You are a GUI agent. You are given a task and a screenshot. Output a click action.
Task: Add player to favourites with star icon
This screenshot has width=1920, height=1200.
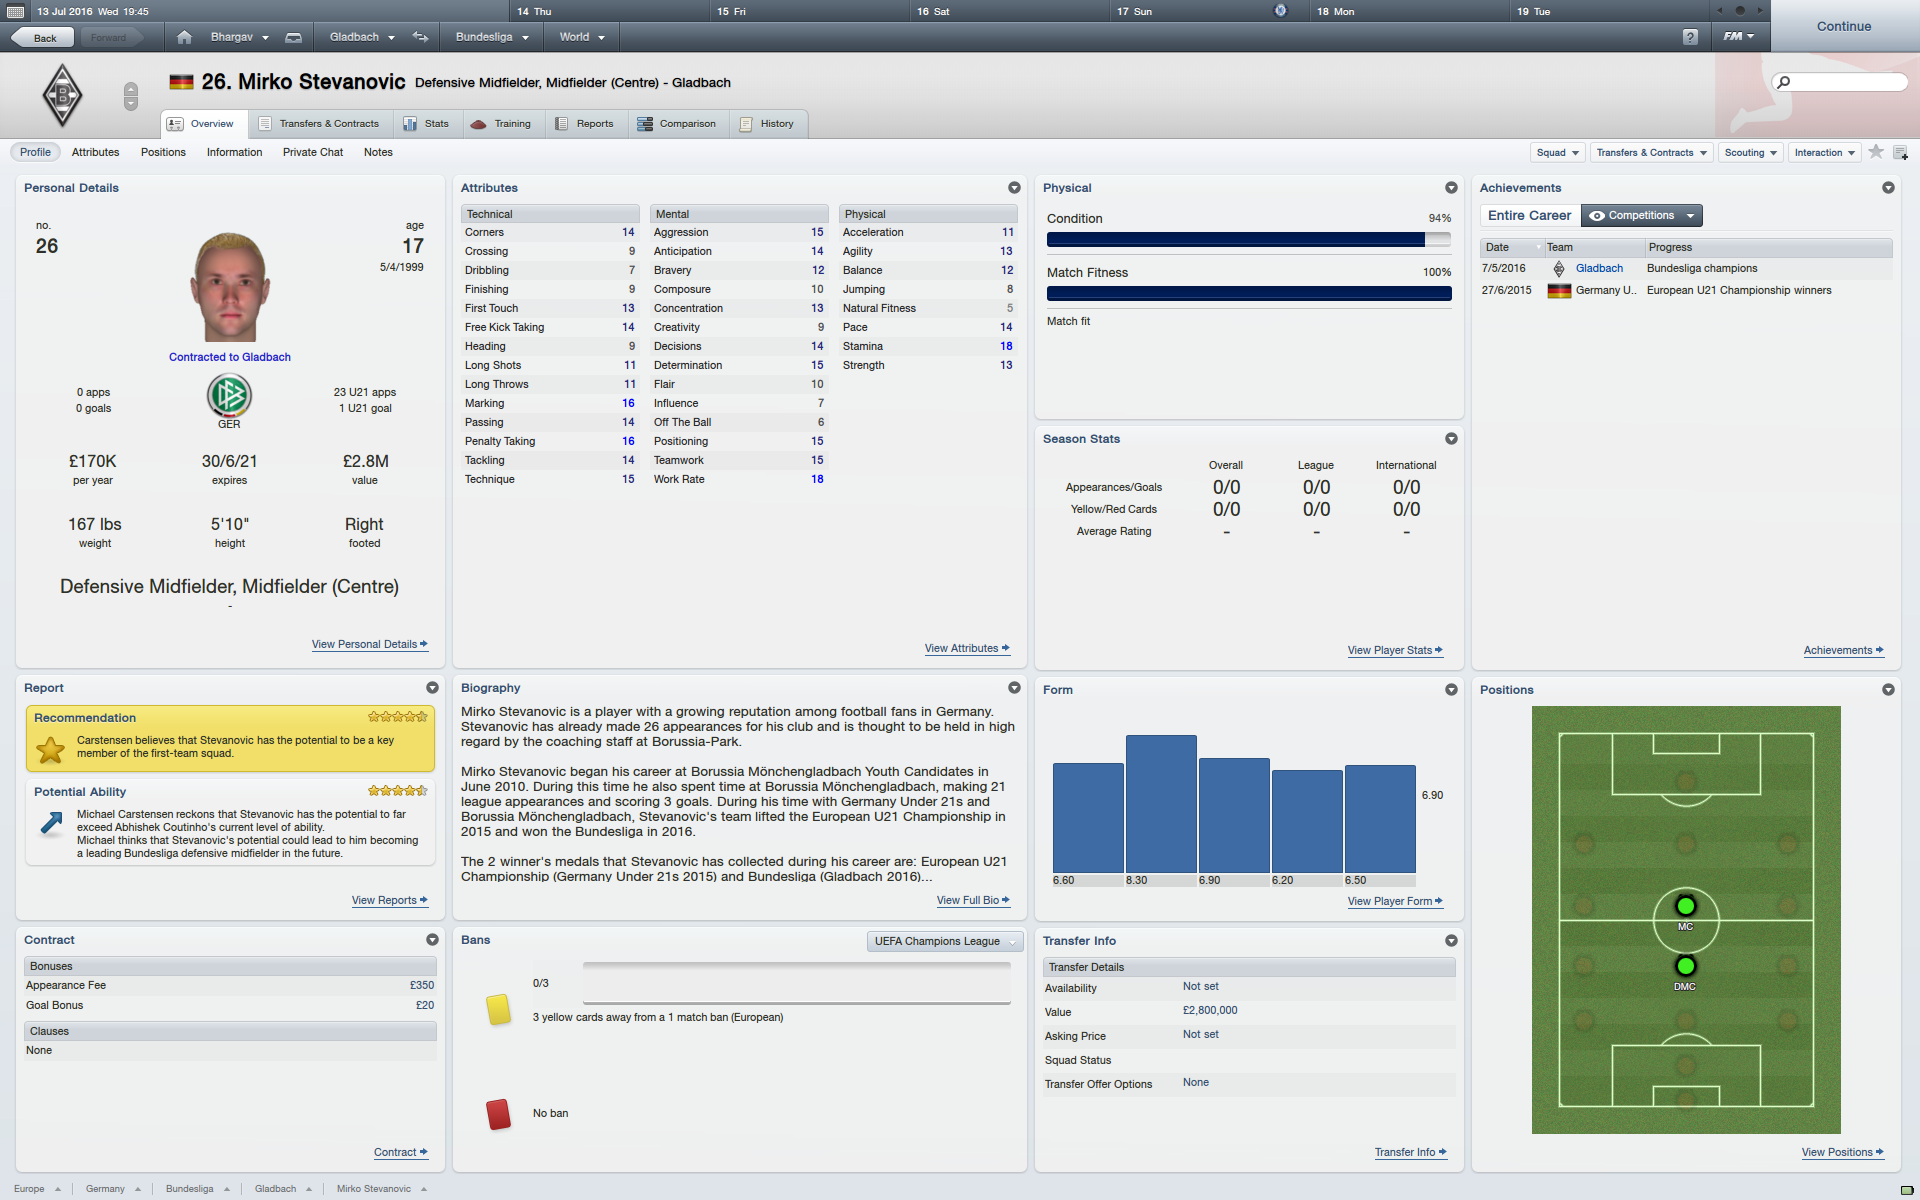(x=1876, y=152)
